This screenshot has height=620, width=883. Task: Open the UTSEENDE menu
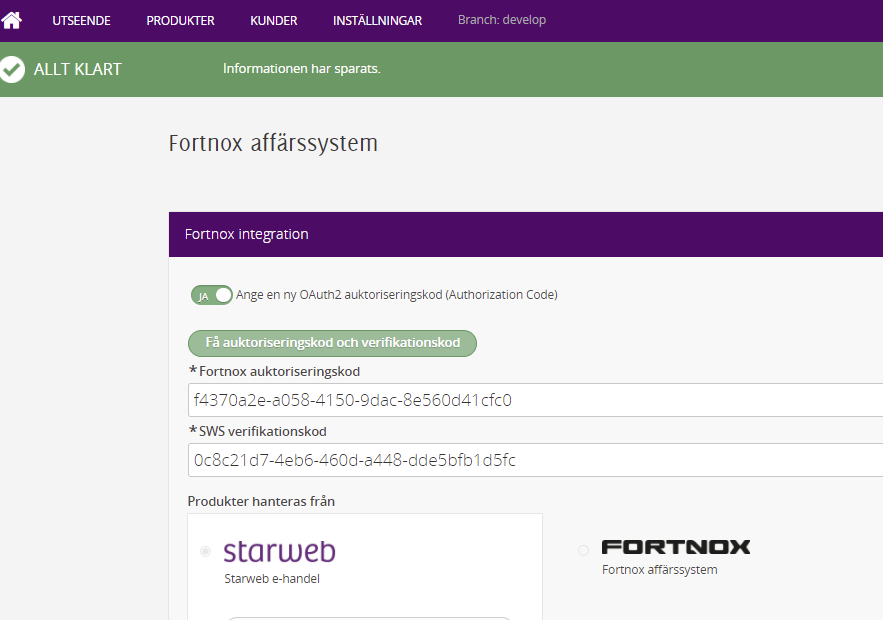point(82,21)
